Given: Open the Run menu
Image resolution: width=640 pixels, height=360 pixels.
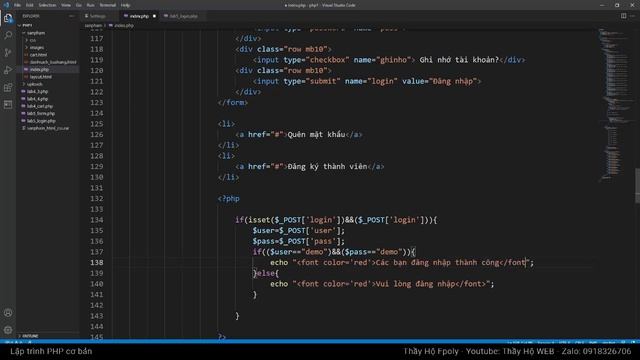Looking at the screenshot, I should 91,5.
